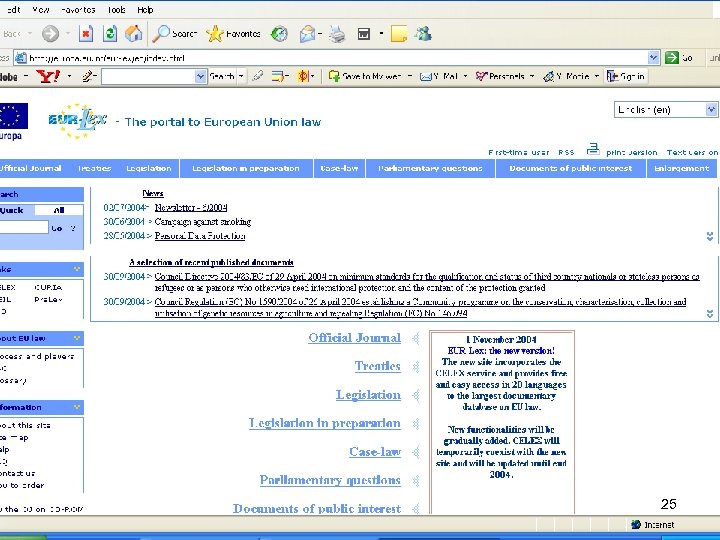The width and height of the screenshot is (720, 540).
Task: Open the large Legislation link
Action: pyautogui.click(x=368, y=395)
